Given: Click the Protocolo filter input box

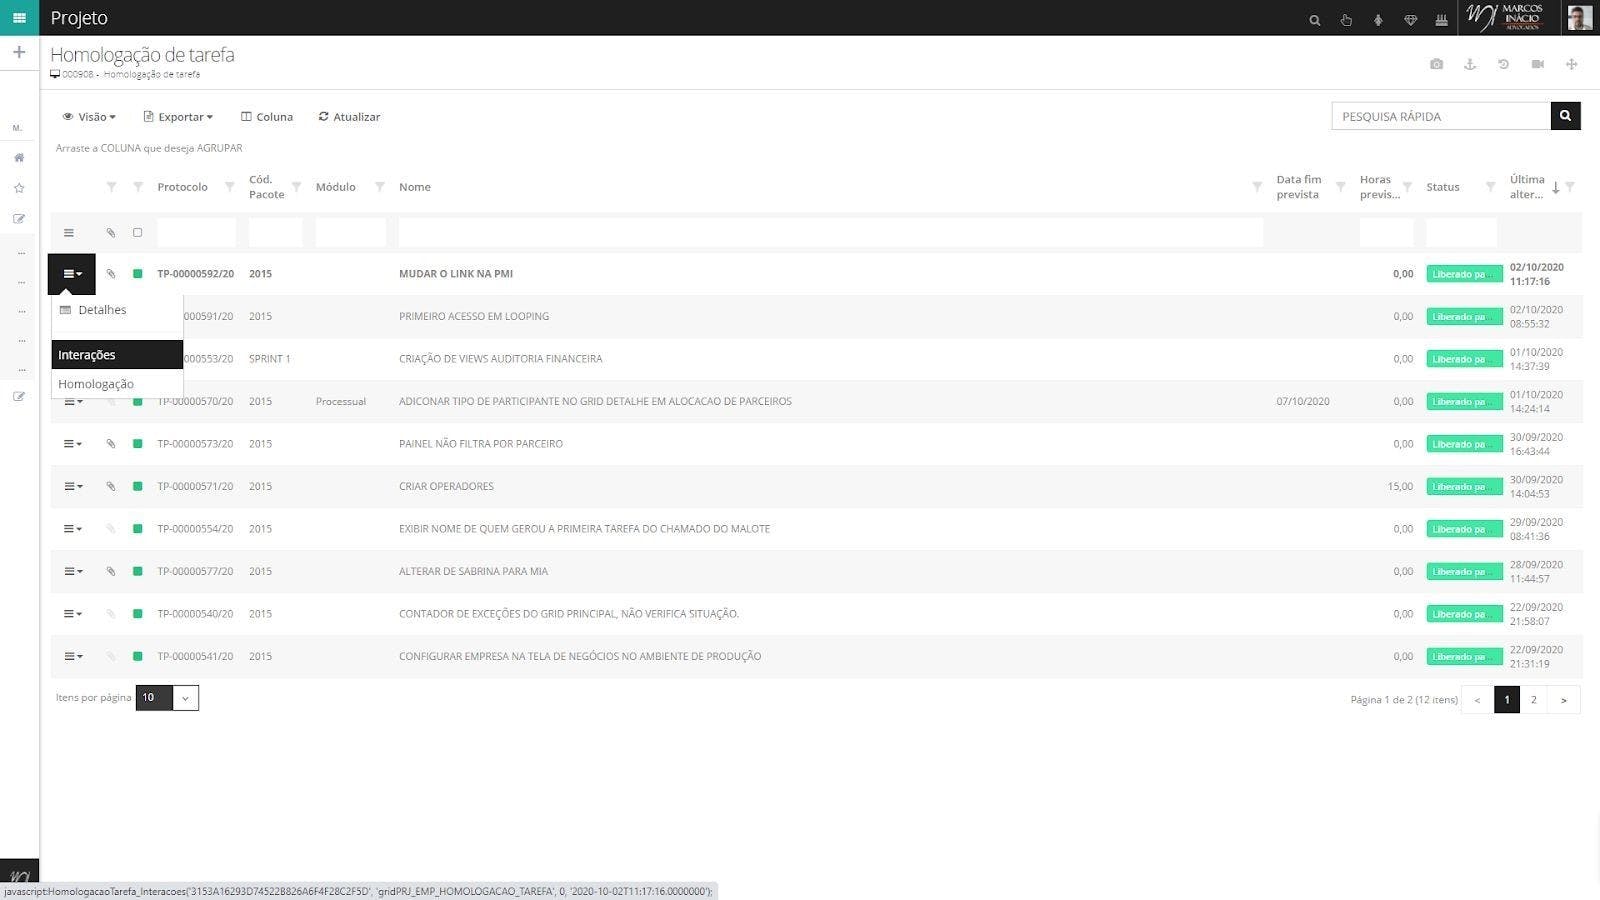Looking at the screenshot, I should [x=196, y=233].
